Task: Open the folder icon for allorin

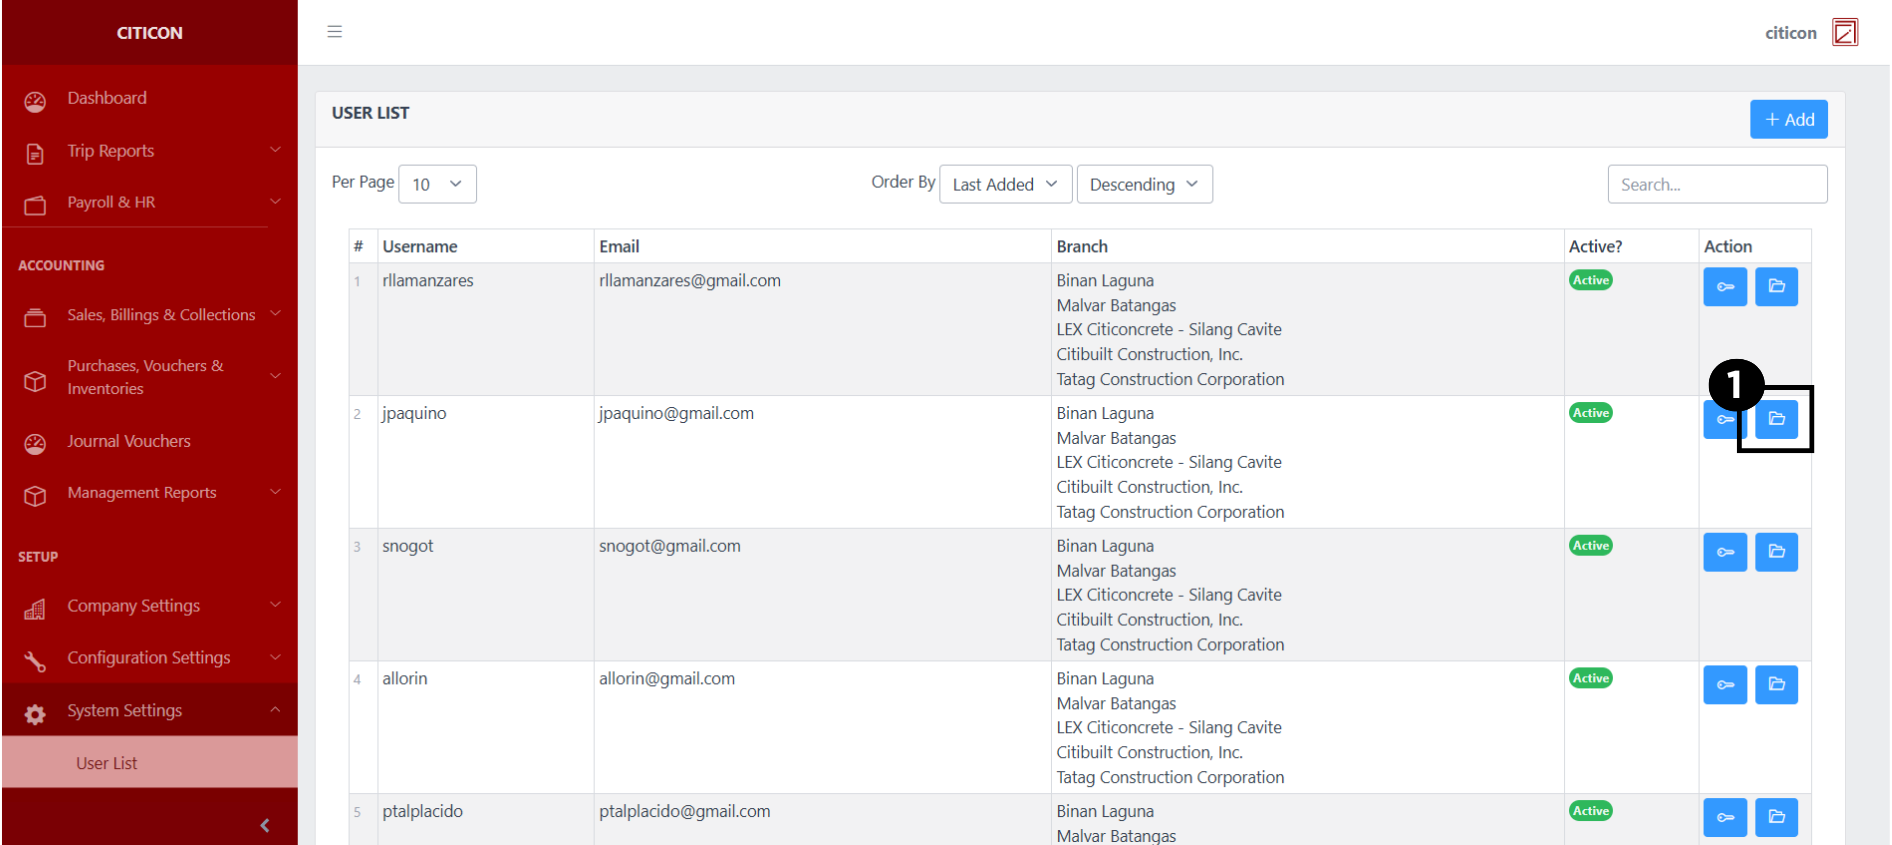Action: pos(1776,685)
